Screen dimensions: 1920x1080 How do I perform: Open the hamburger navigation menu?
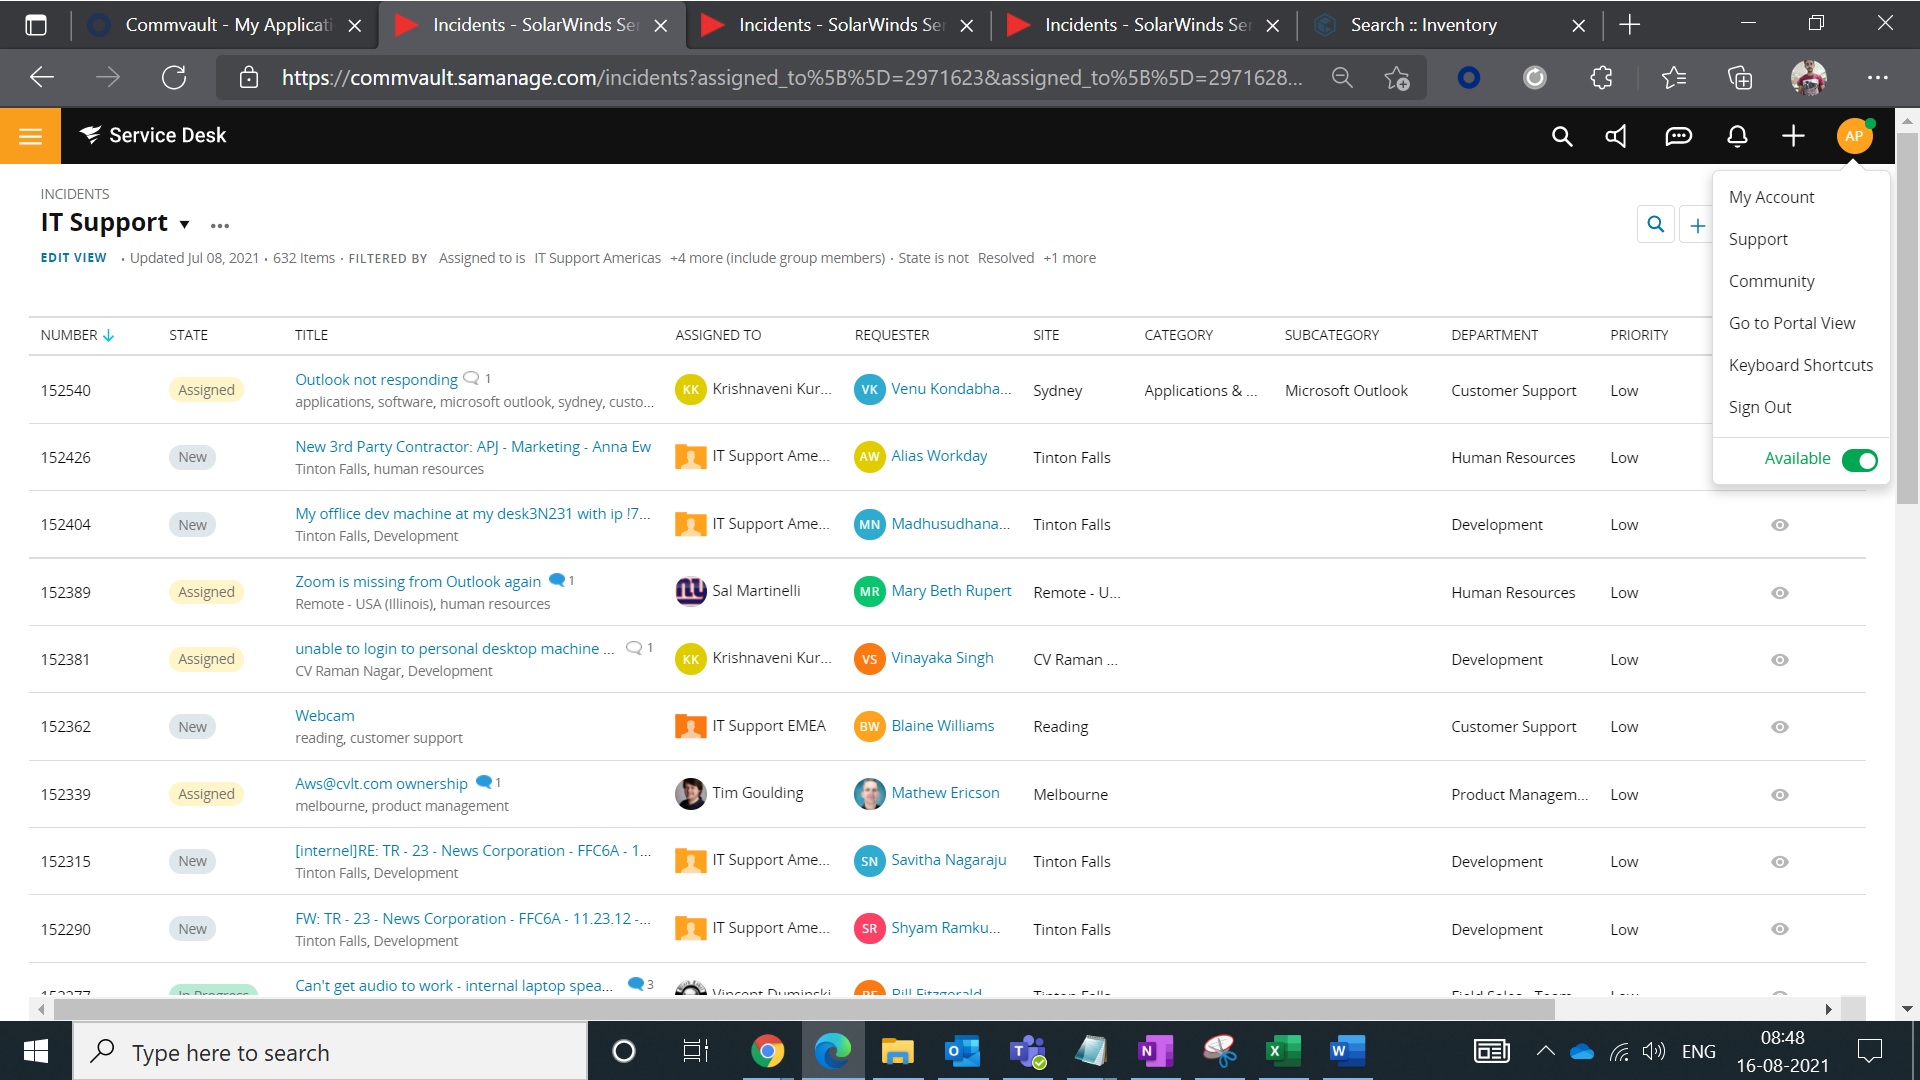click(30, 136)
